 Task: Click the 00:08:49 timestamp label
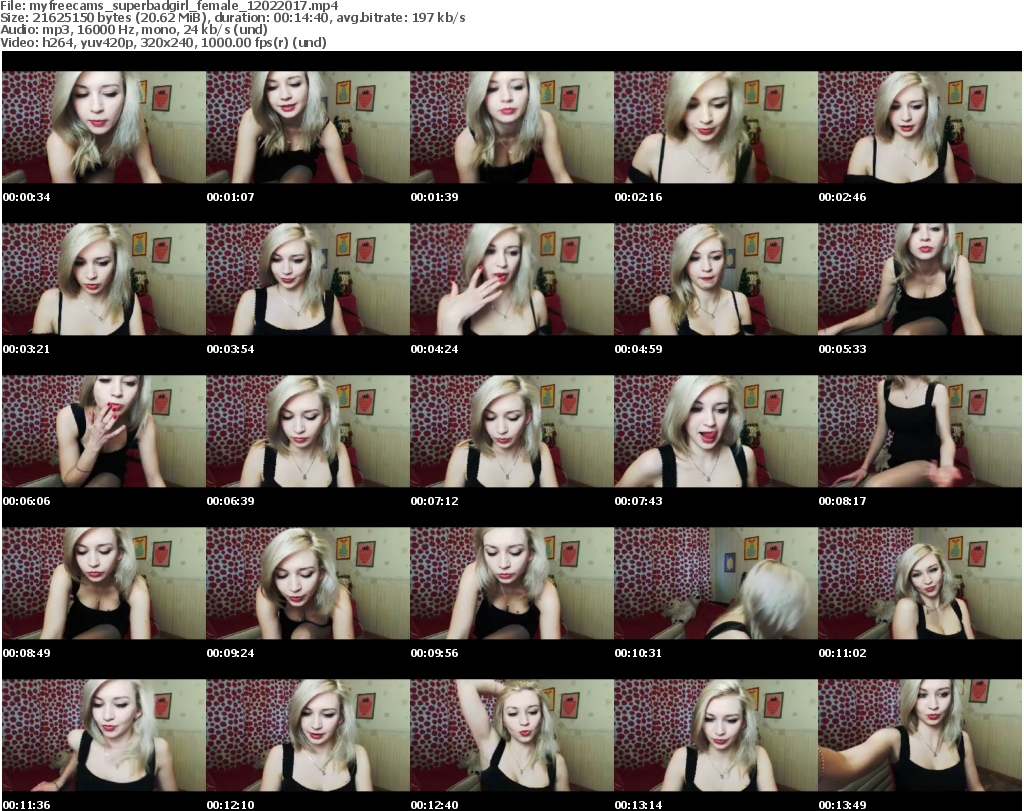[x=27, y=653]
